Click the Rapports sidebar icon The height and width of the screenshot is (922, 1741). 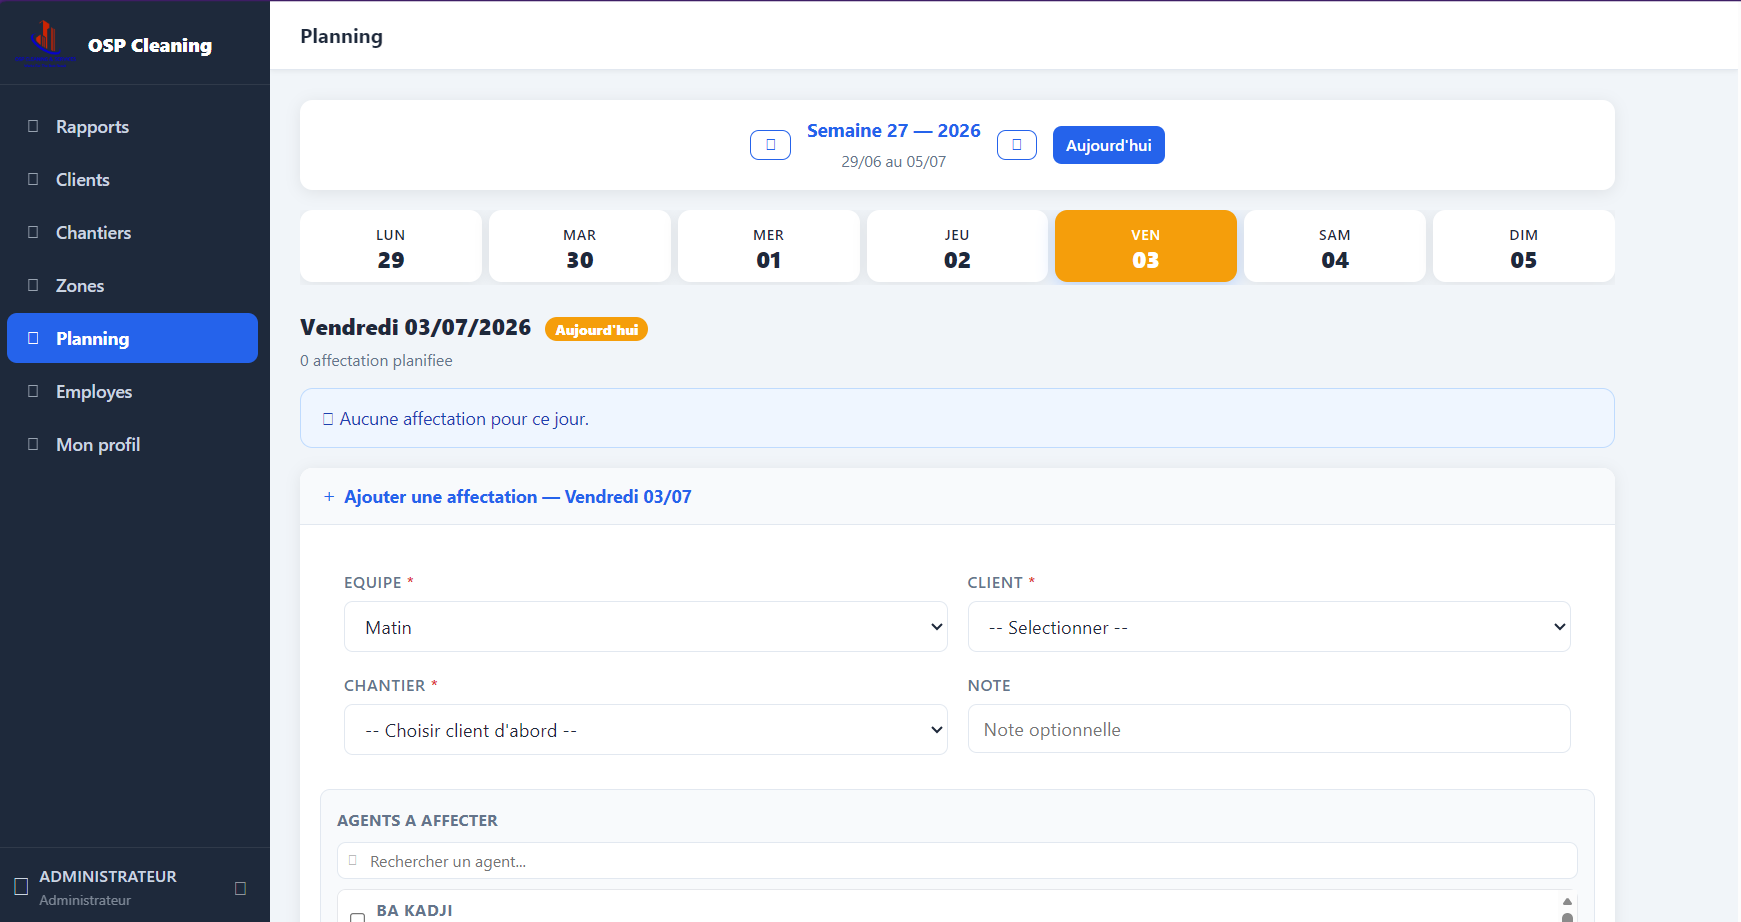pos(33,126)
